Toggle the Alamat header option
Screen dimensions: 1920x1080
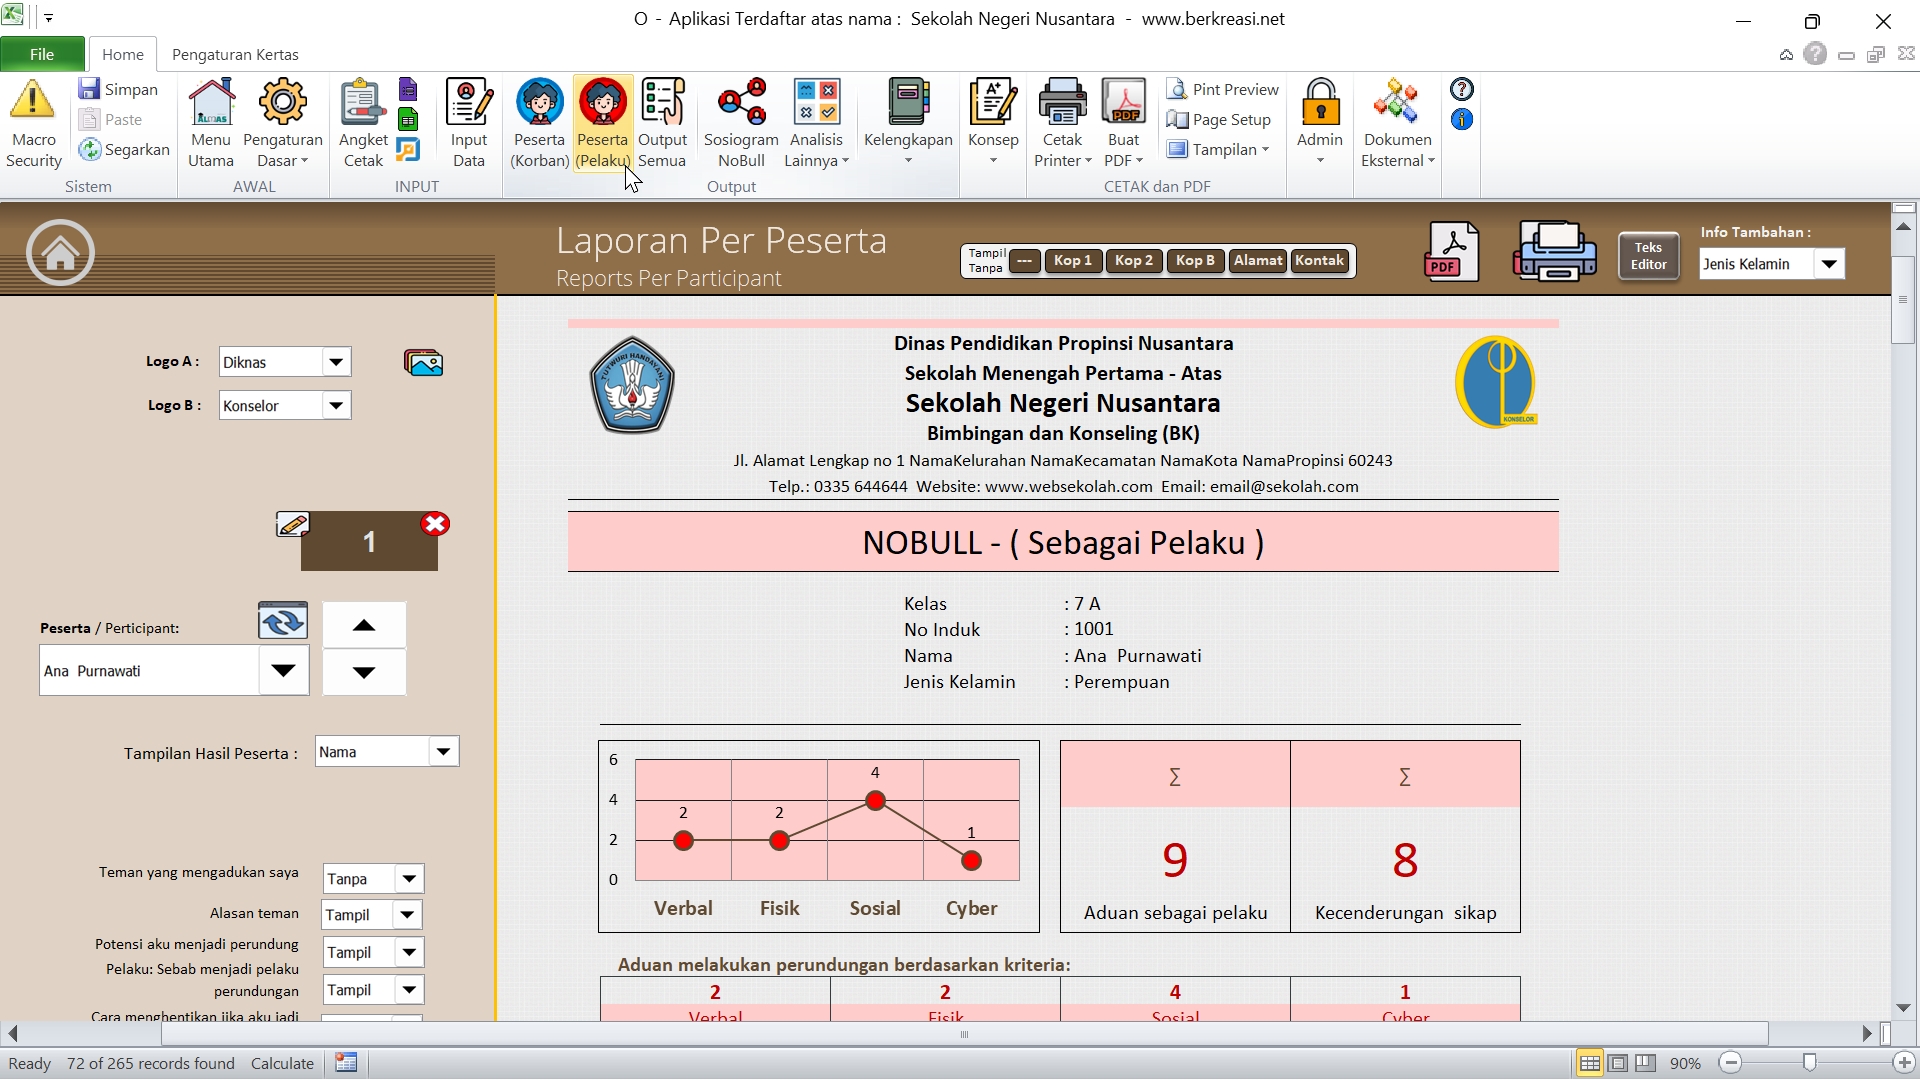[1257, 261]
